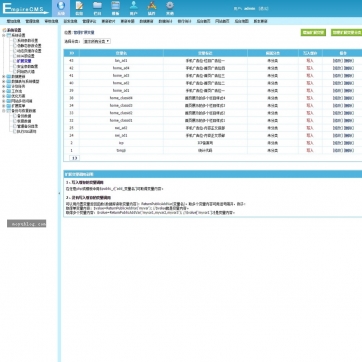Expand the 工作流 tree node
The height and width of the screenshot is (362, 362).
[4, 91]
